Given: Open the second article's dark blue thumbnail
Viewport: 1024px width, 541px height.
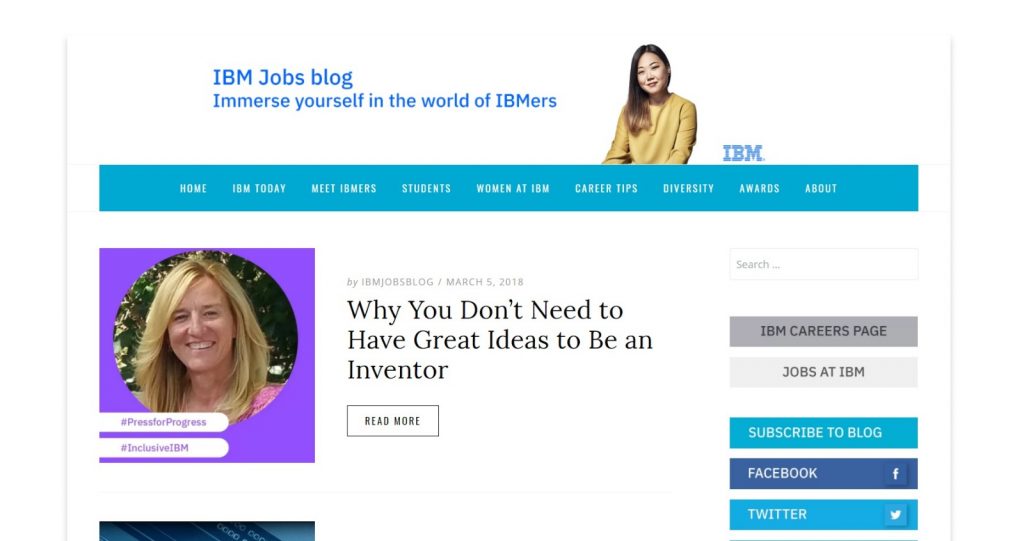Looking at the screenshot, I should coord(207,531).
